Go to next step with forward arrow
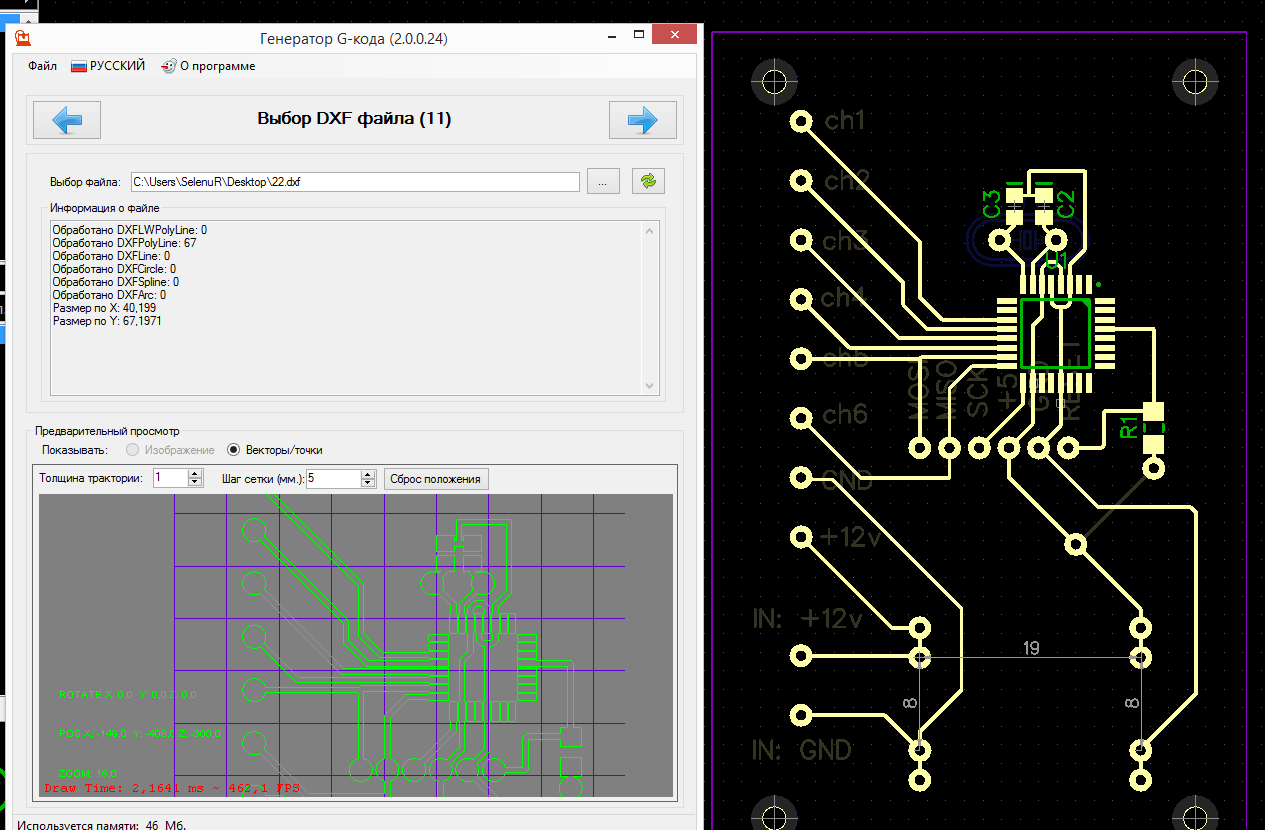Viewport: 1265px width, 830px height. tap(642, 120)
